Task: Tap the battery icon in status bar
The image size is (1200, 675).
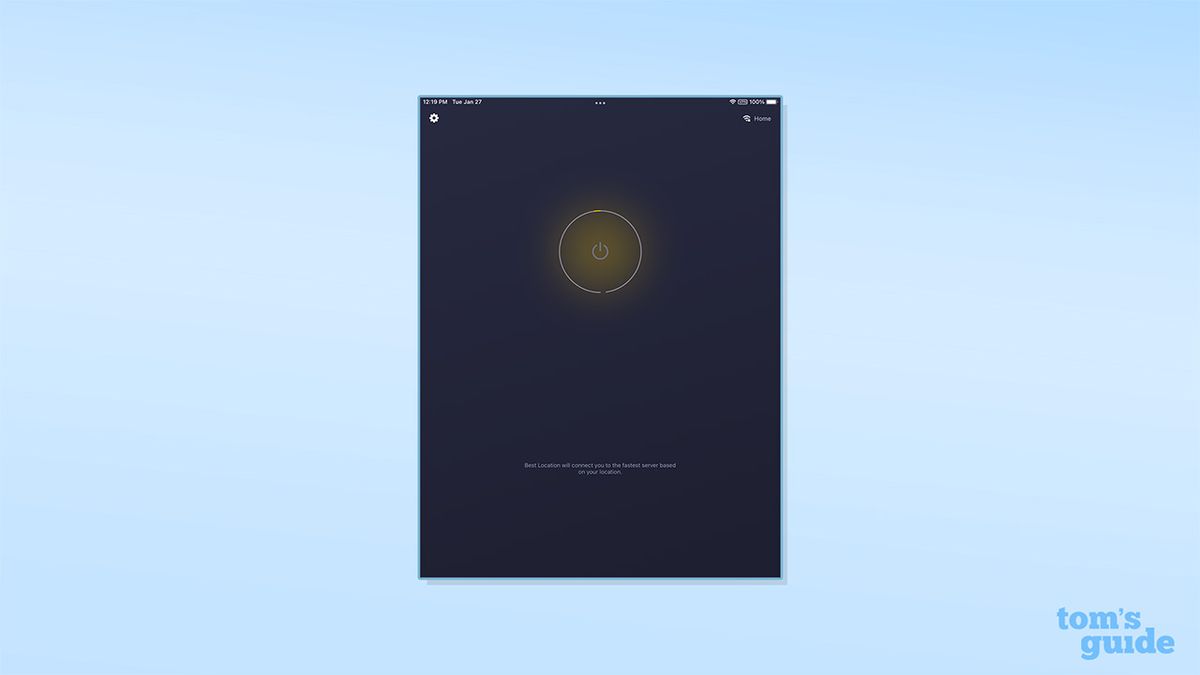Action: [771, 102]
